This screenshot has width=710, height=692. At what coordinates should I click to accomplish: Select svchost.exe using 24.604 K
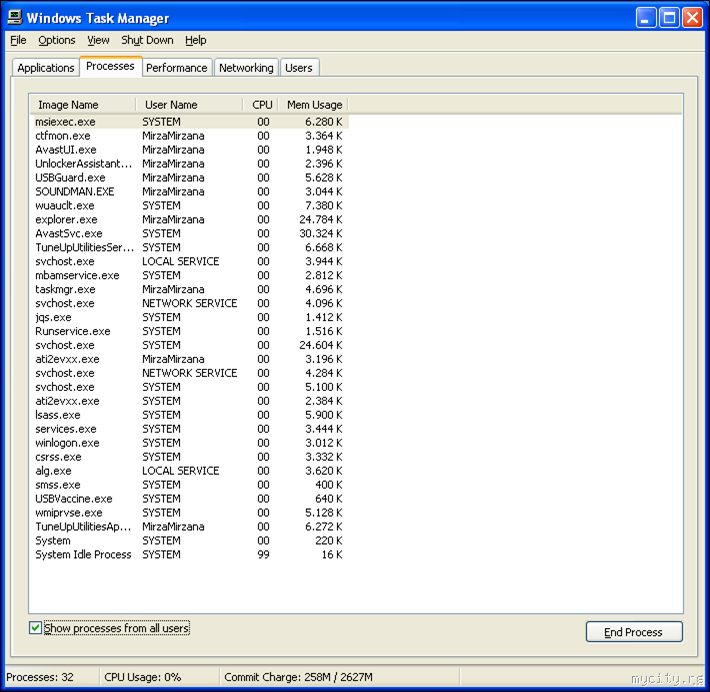pyautogui.click(x=189, y=345)
